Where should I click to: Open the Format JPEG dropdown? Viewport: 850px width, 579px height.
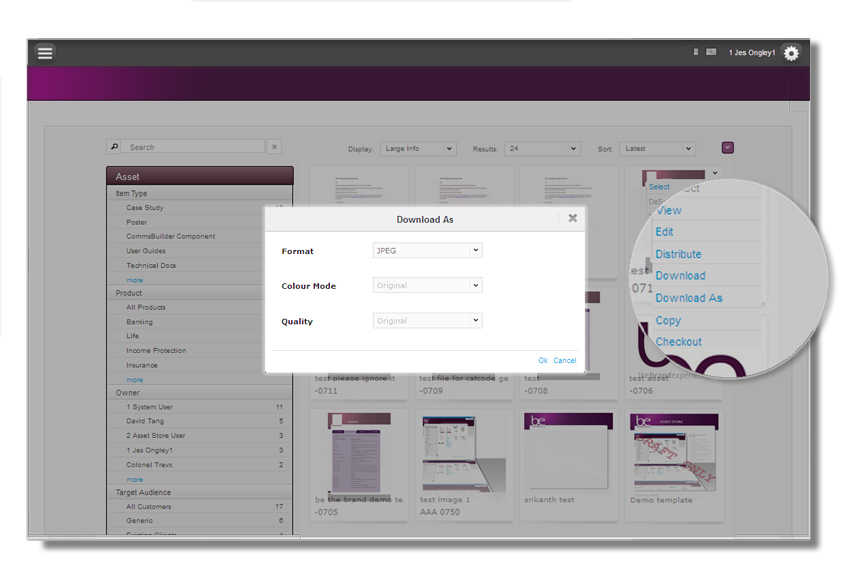427,250
